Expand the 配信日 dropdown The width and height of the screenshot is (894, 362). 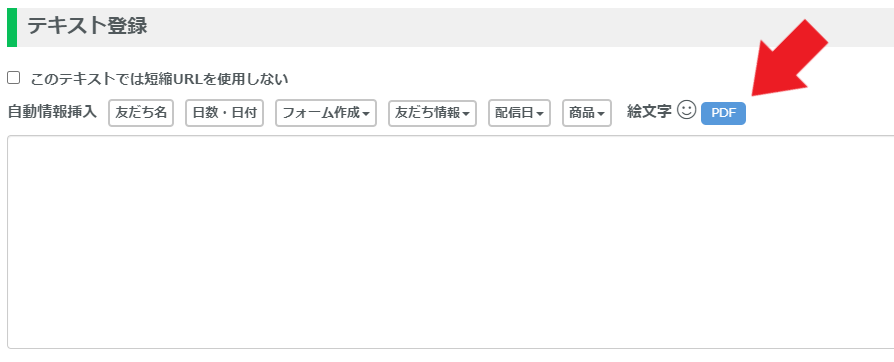pos(519,113)
